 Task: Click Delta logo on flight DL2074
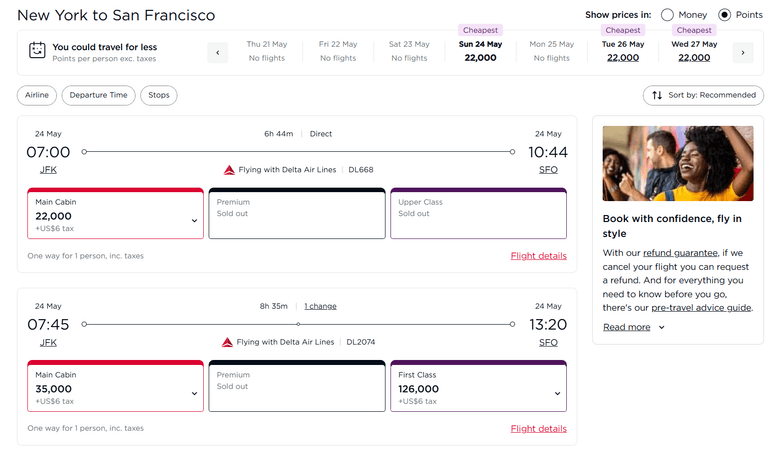pyautogui.click(x=228, y=342)
